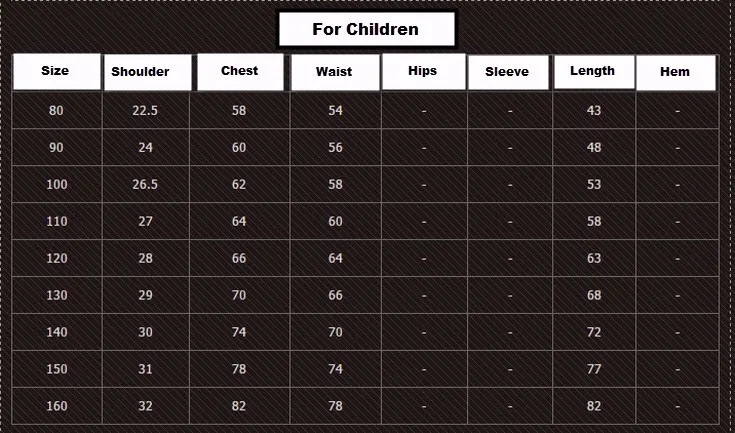
Task: Click length value 53
Action: tap(594, 185)
